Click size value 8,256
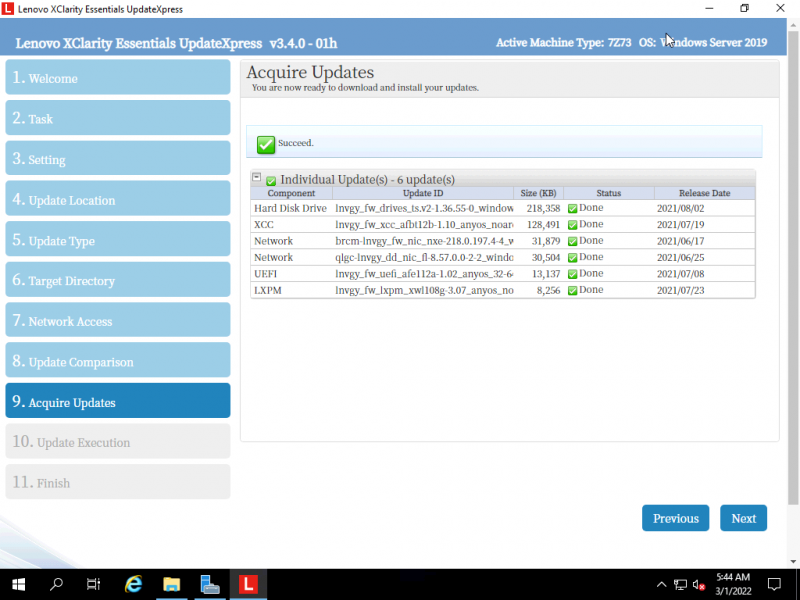This screenshot has height=600, width=800. pyautogui.click(x=548, y=290)
